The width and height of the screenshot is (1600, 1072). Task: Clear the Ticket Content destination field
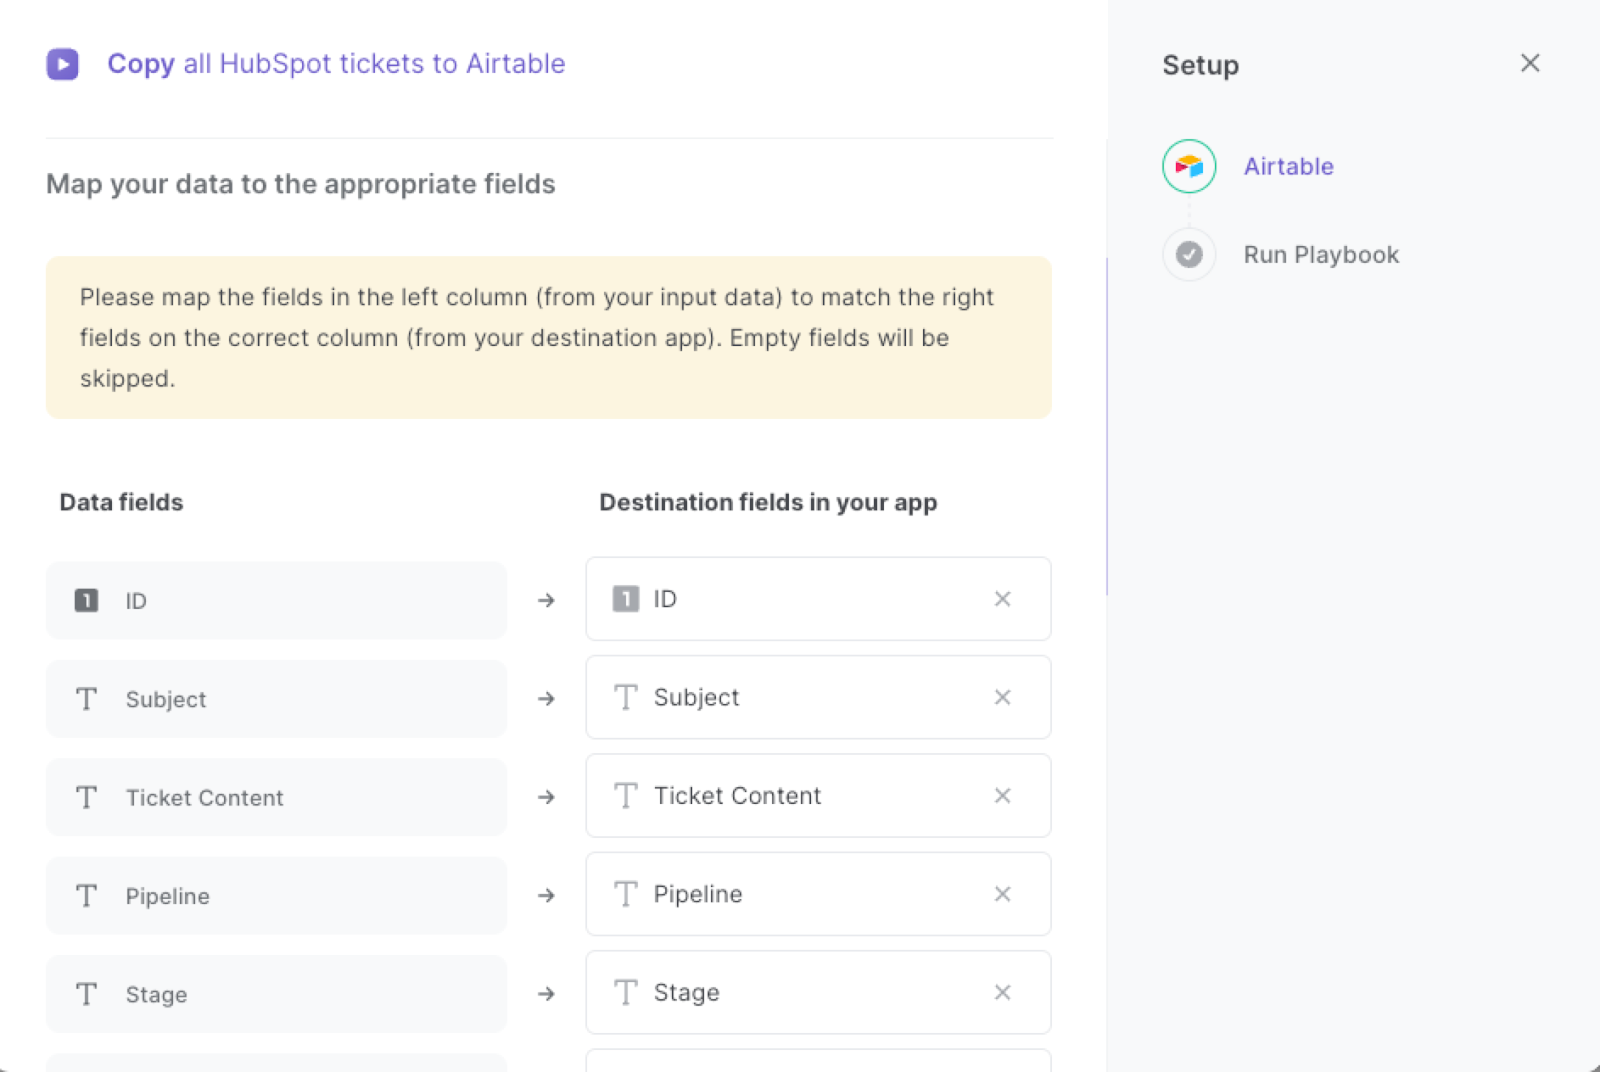(x=1002, y=795)
